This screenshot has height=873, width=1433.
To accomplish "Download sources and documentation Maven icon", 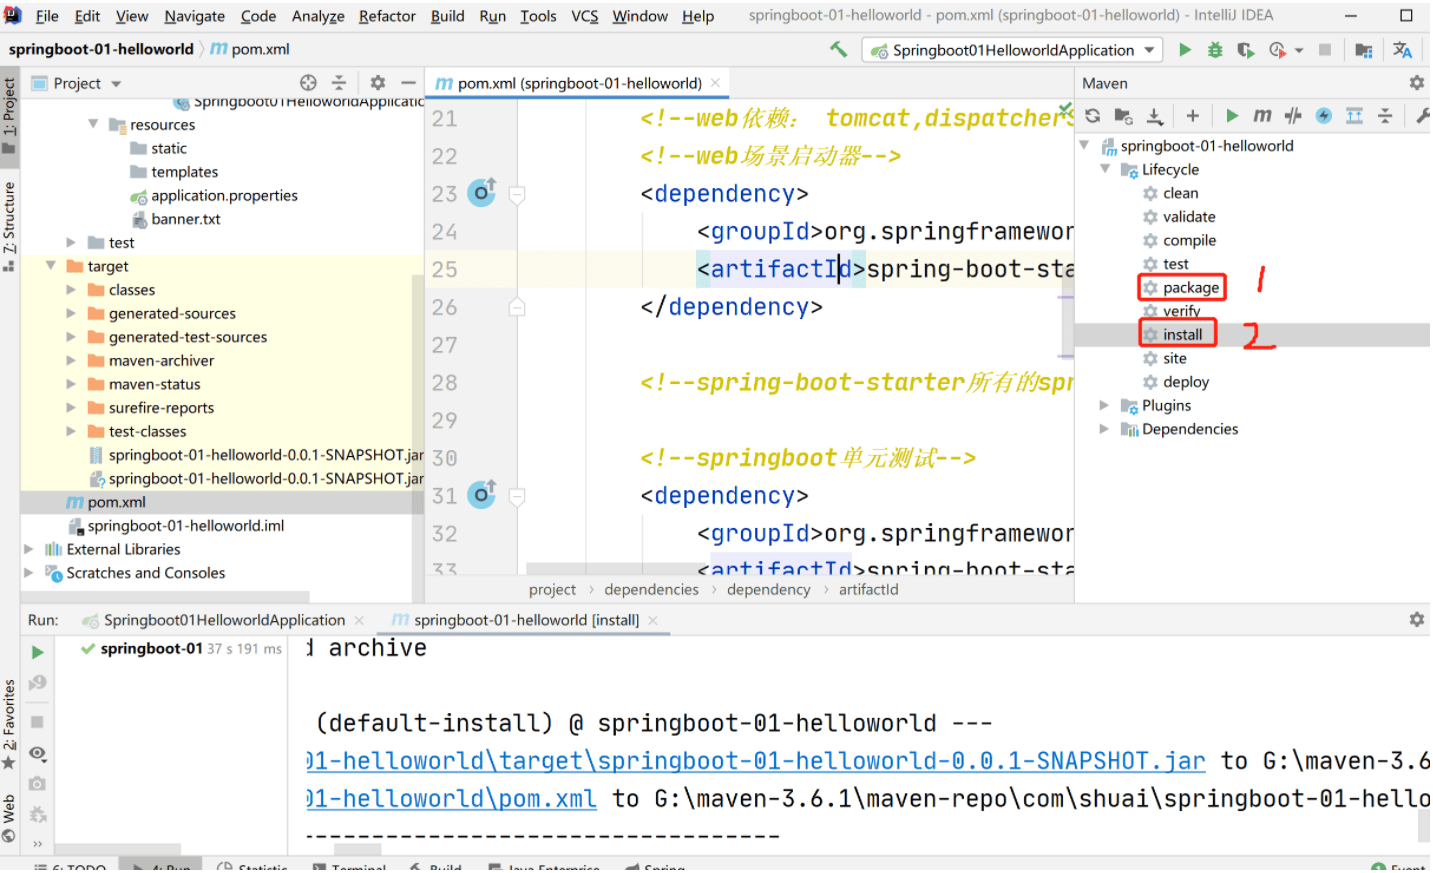I will [x=1154, y=116].
